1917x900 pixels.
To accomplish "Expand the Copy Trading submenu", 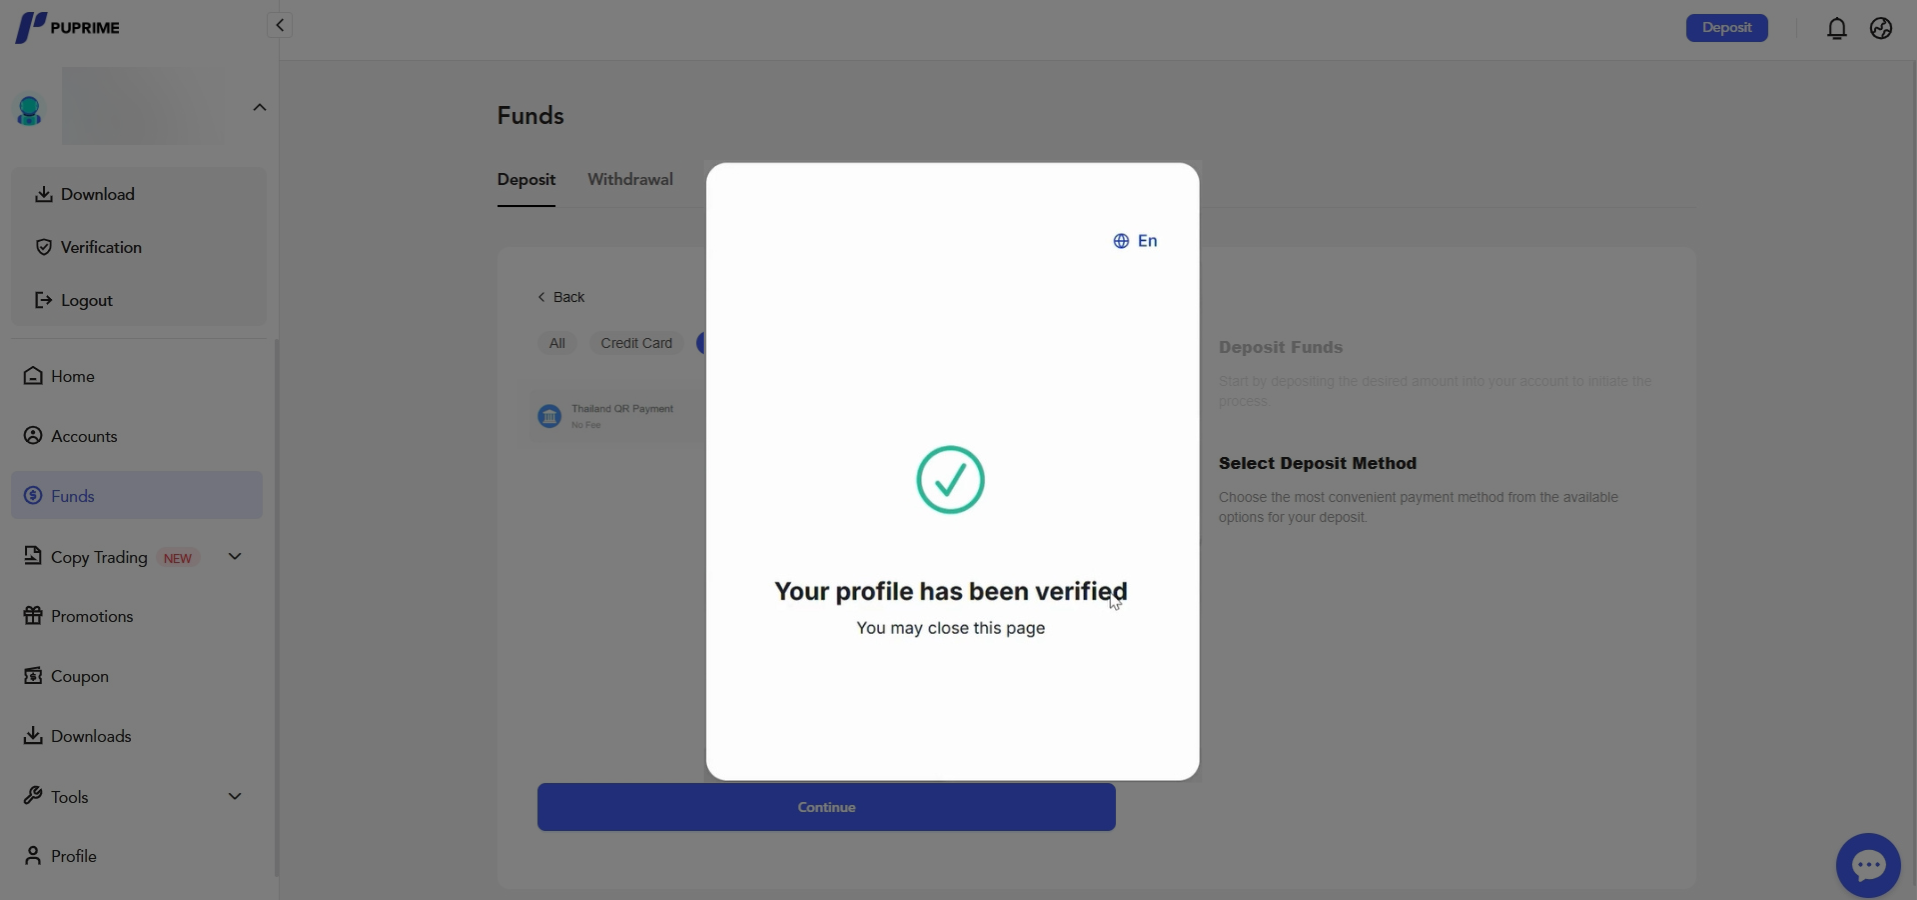I will pos(234,557).
